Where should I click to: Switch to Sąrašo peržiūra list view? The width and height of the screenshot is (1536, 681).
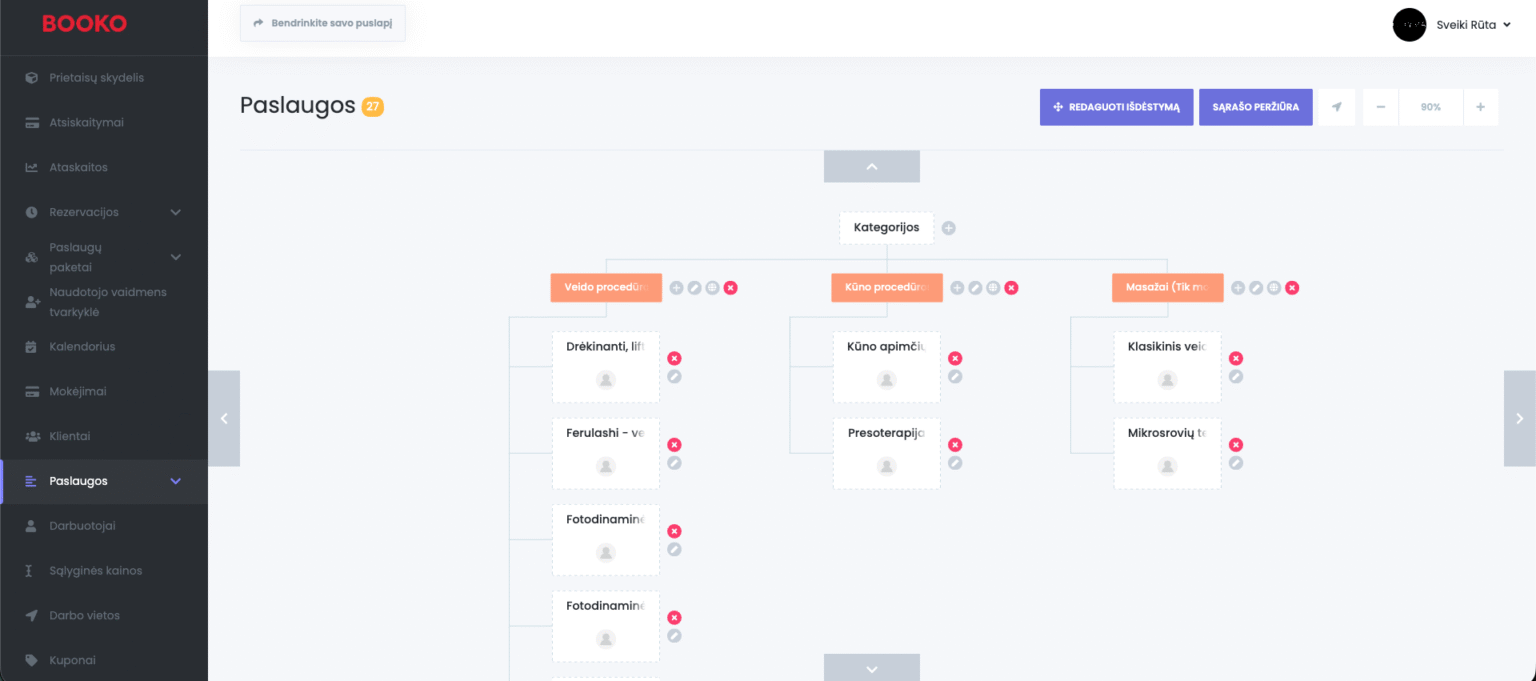pos(1255,107)
